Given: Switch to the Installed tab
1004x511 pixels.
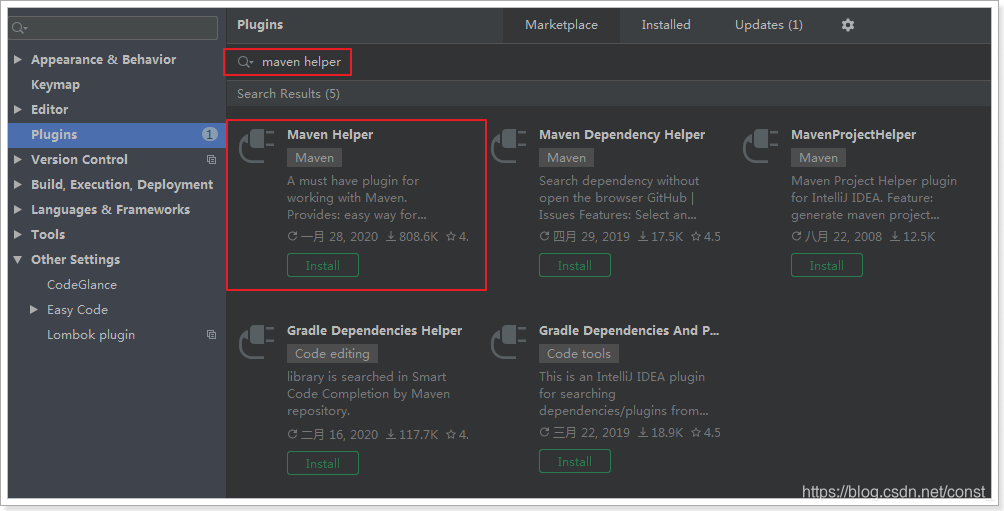Looking at the screenshot, I should coord(666,25).
